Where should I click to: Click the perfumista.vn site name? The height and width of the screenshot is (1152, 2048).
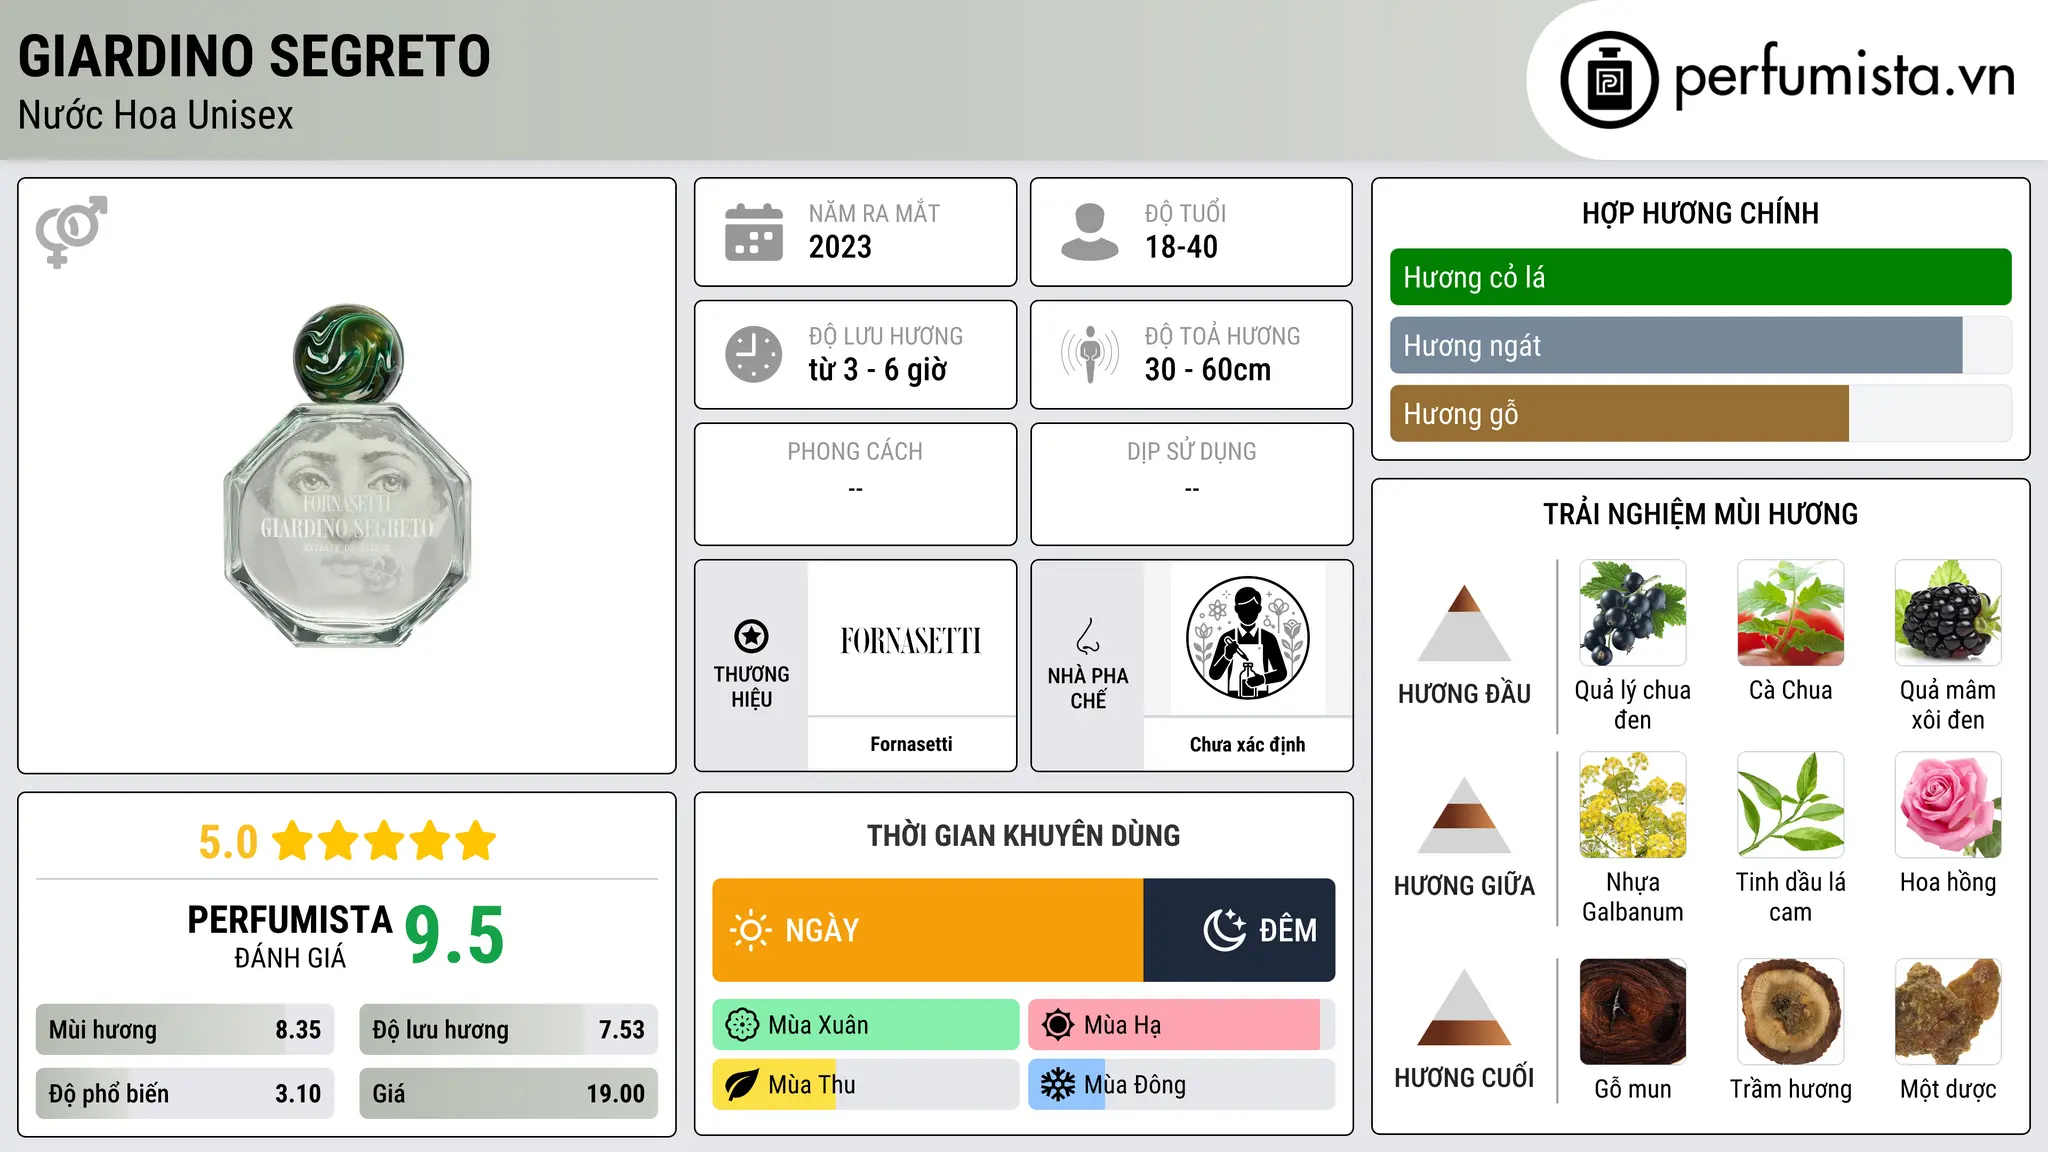pyautogui.click(x=1845, y=76)
